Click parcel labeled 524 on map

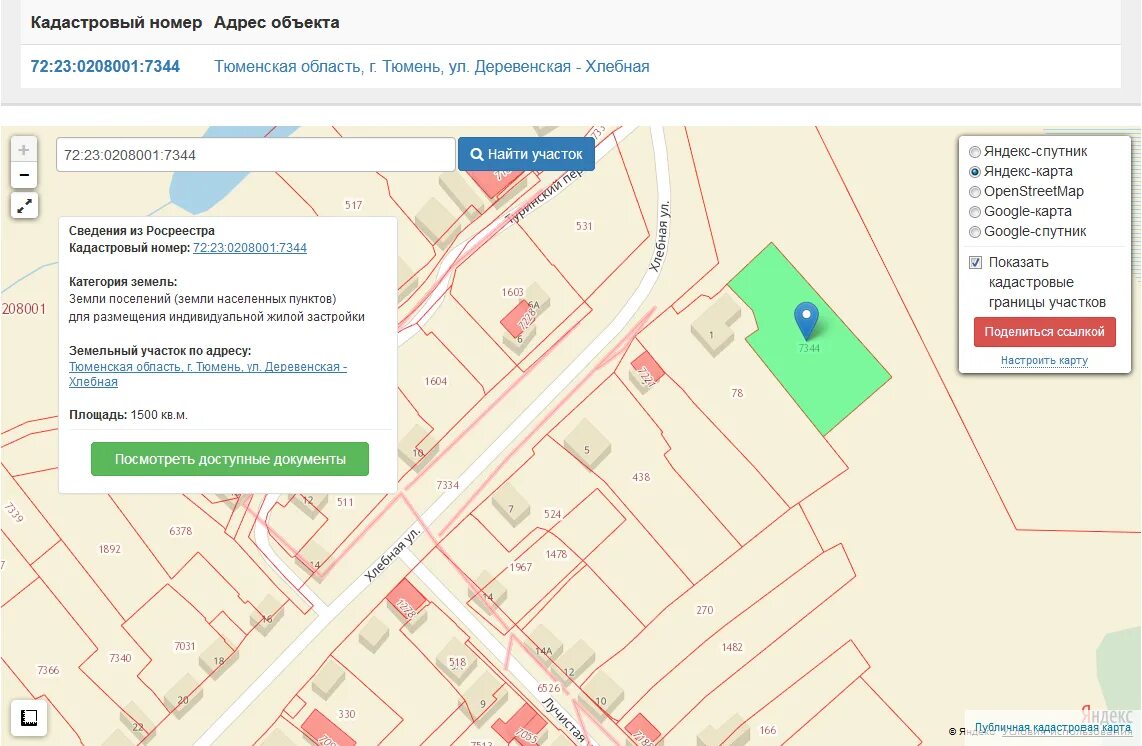tap(552, 514)
